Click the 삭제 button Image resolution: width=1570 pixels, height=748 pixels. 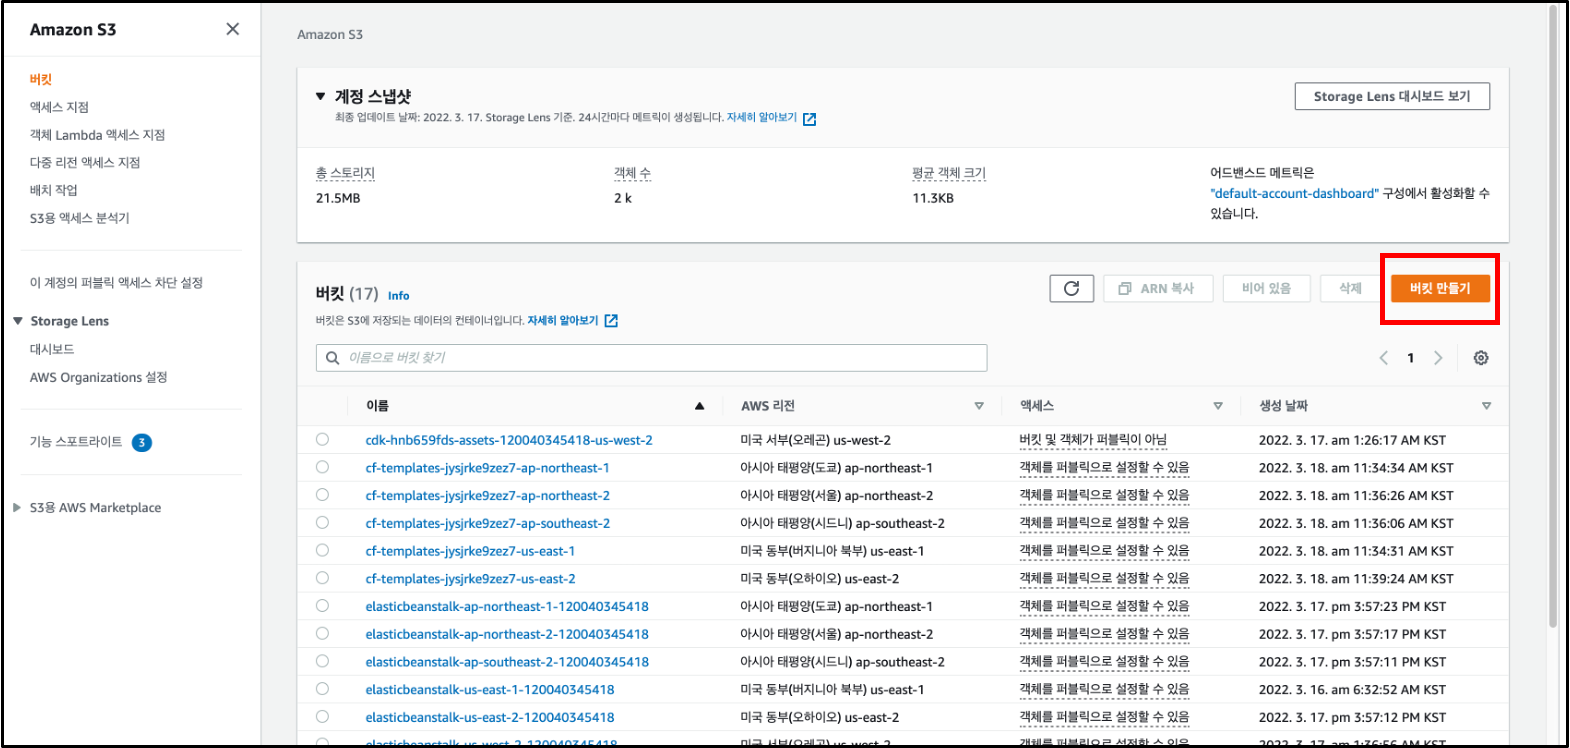pyautogui.click(x=1351, y=288)
